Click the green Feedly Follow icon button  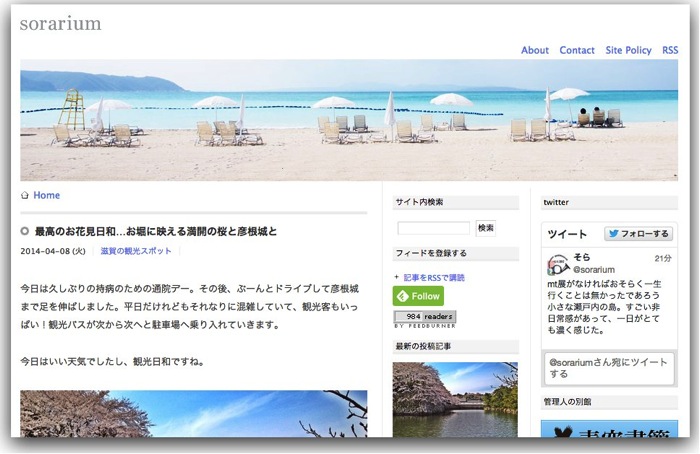(418, 296)
